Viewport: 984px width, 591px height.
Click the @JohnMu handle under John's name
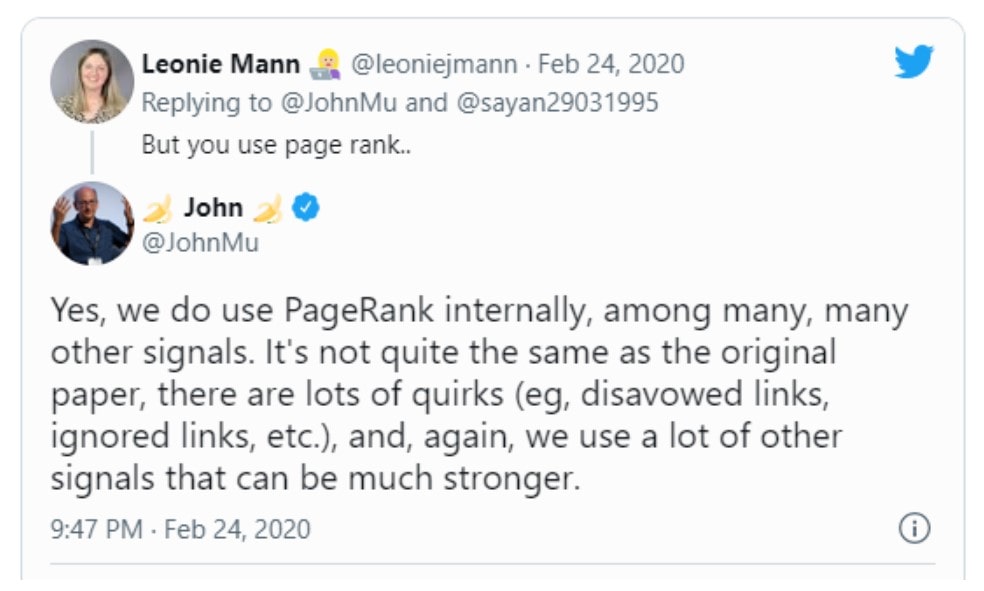[200, 242]
